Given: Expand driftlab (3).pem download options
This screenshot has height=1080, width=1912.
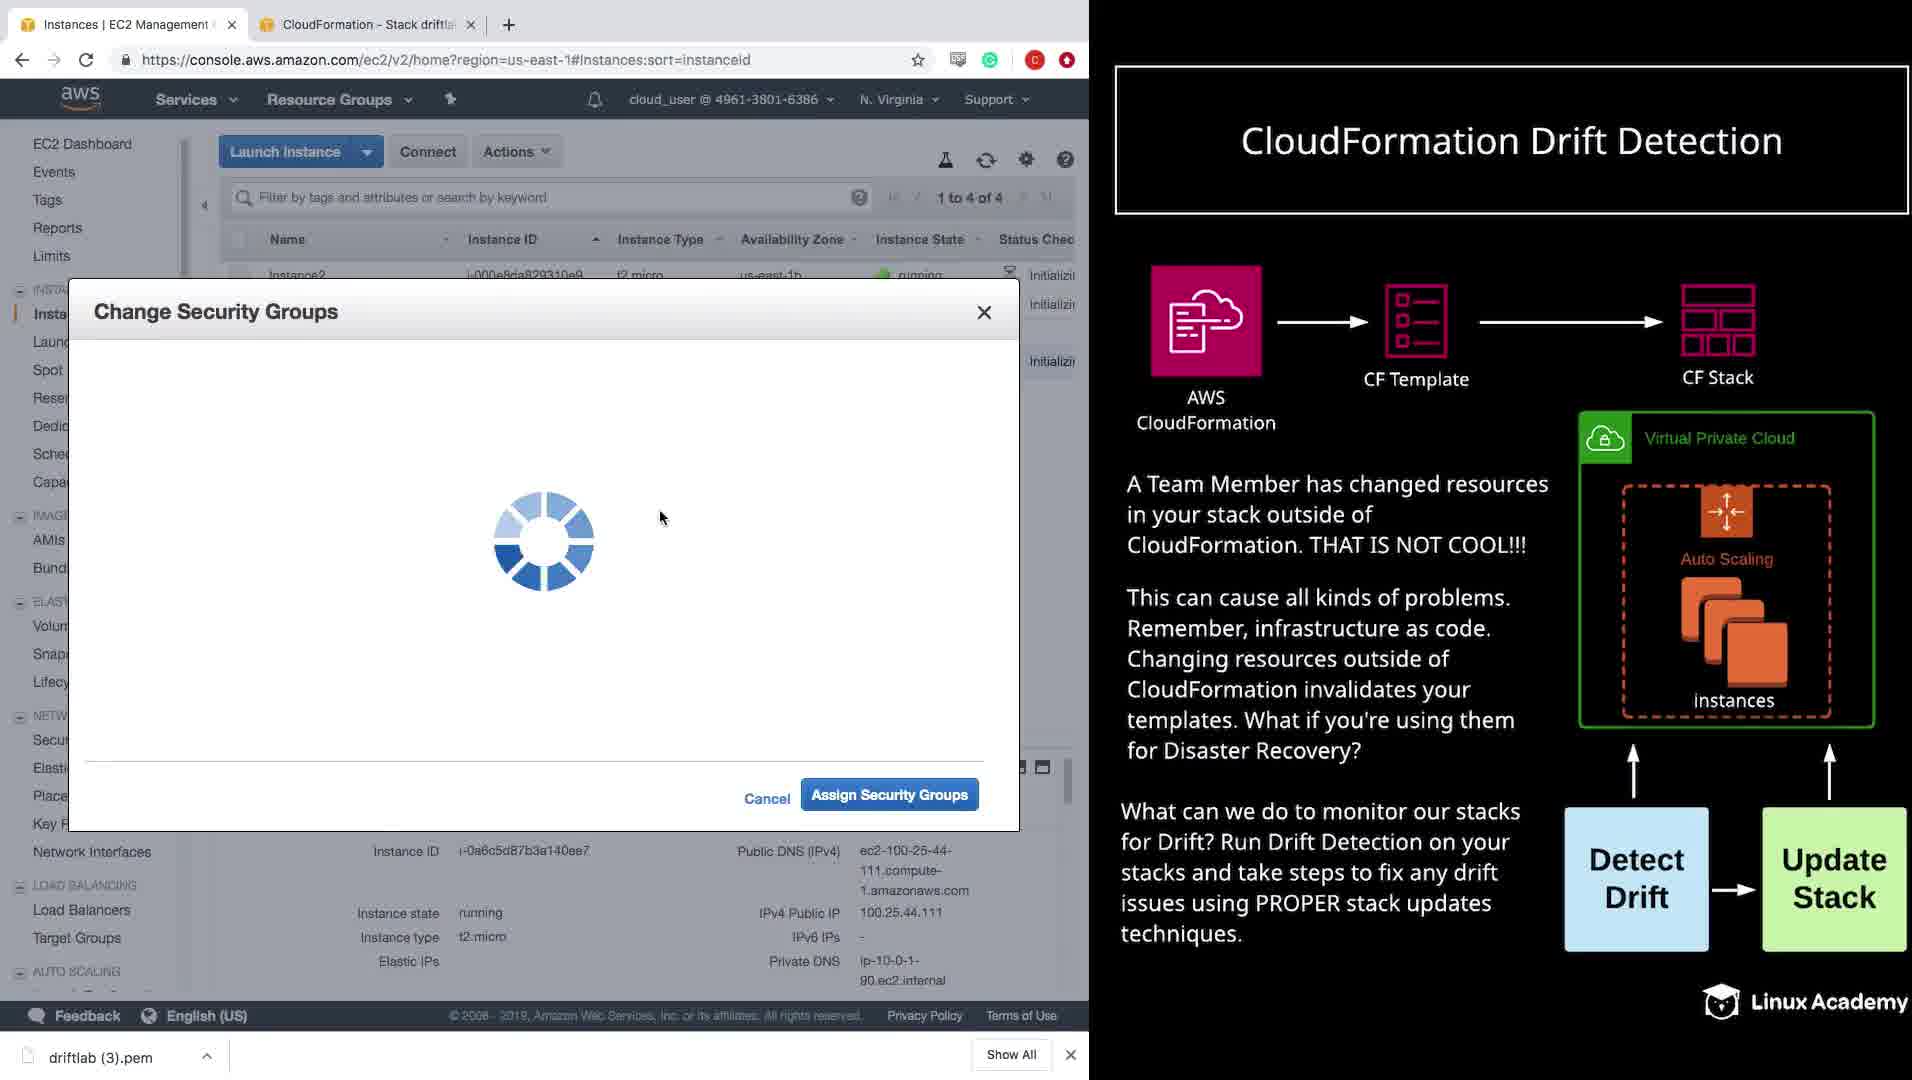Looking at the screenshot, I should coord(206,1056).
